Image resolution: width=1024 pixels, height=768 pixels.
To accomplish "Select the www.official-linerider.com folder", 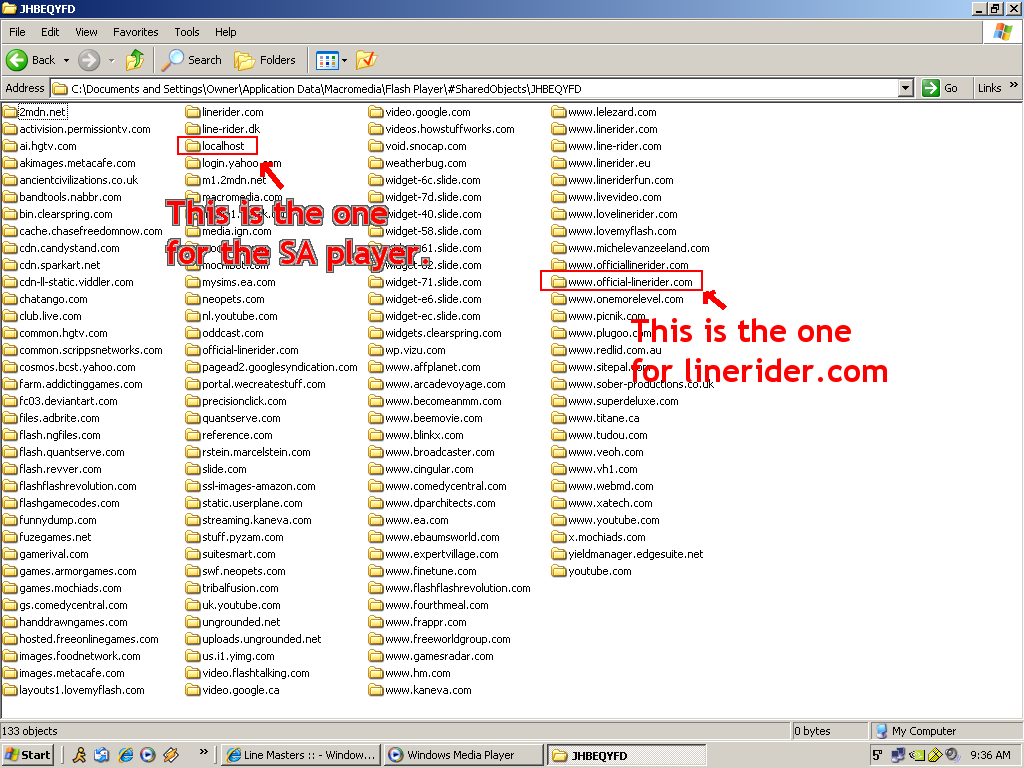I will click(622, 282).
